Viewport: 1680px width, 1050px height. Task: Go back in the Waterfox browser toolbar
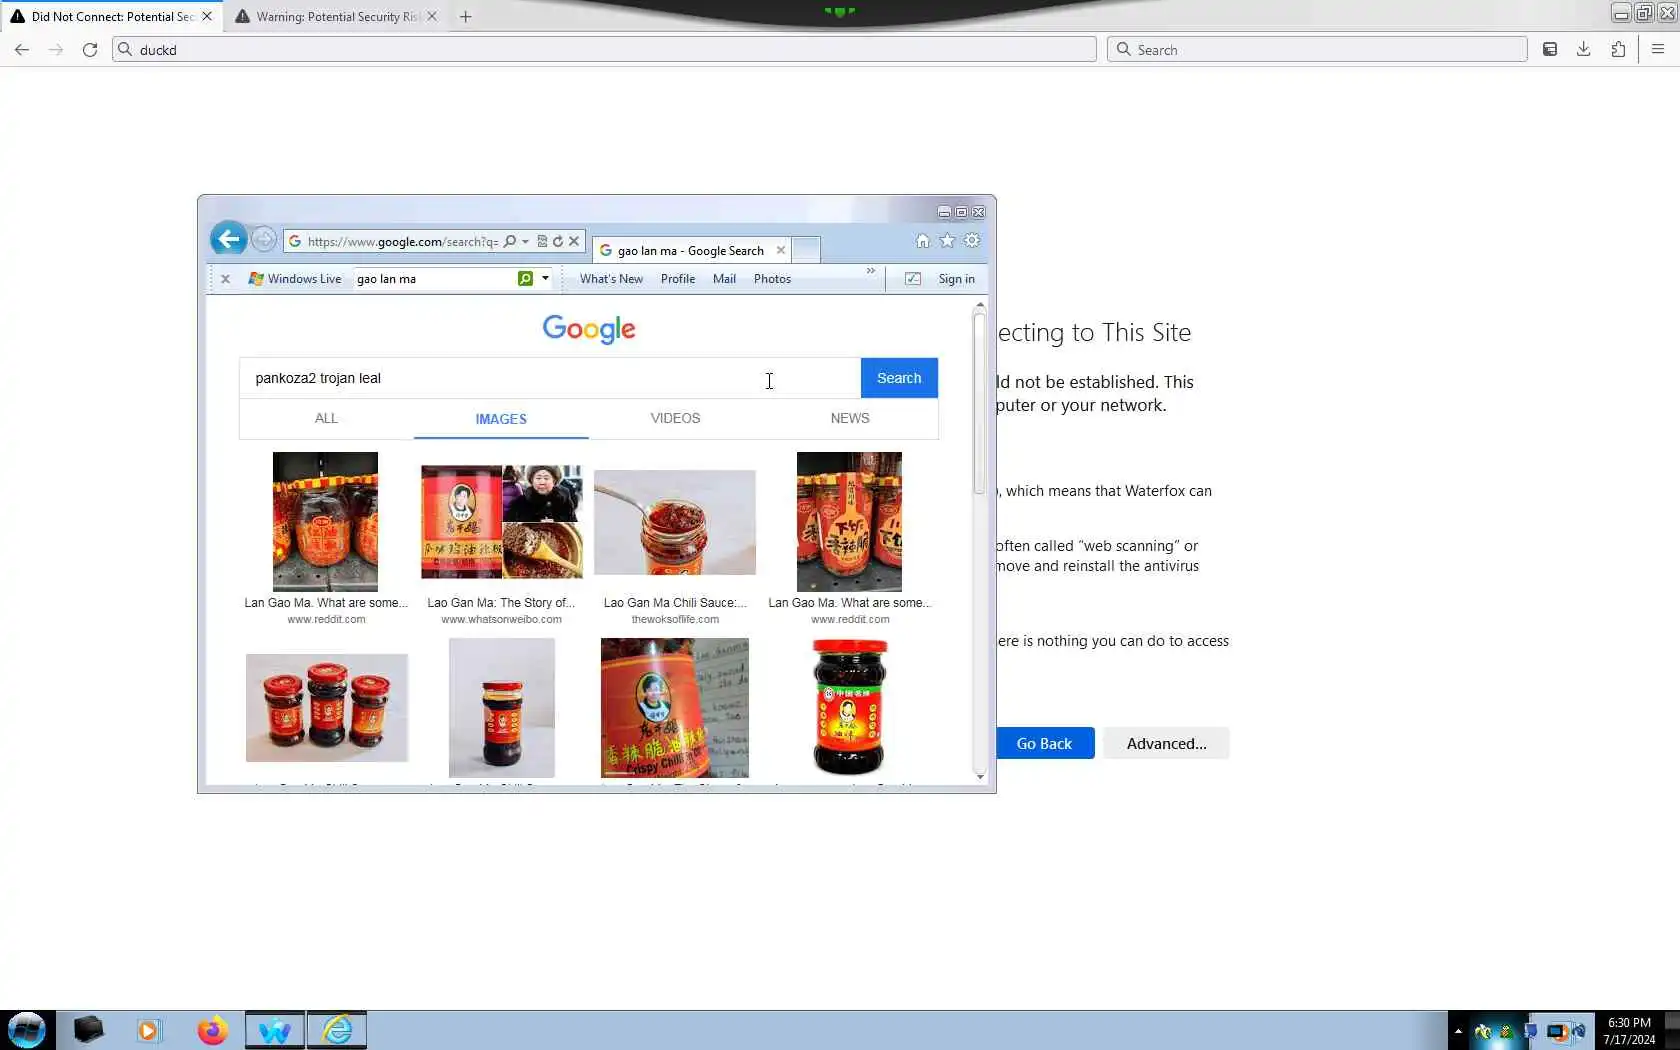pos(22,49)
